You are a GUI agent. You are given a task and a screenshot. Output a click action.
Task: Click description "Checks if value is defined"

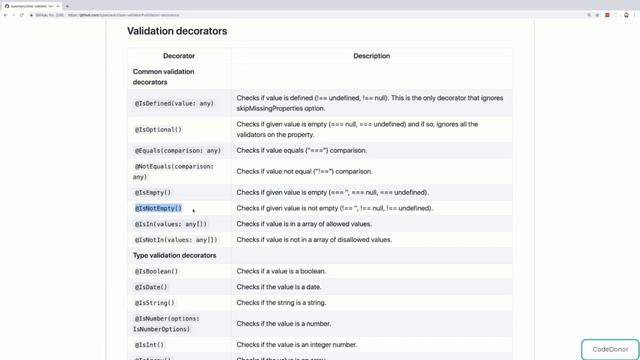point(370,103)
